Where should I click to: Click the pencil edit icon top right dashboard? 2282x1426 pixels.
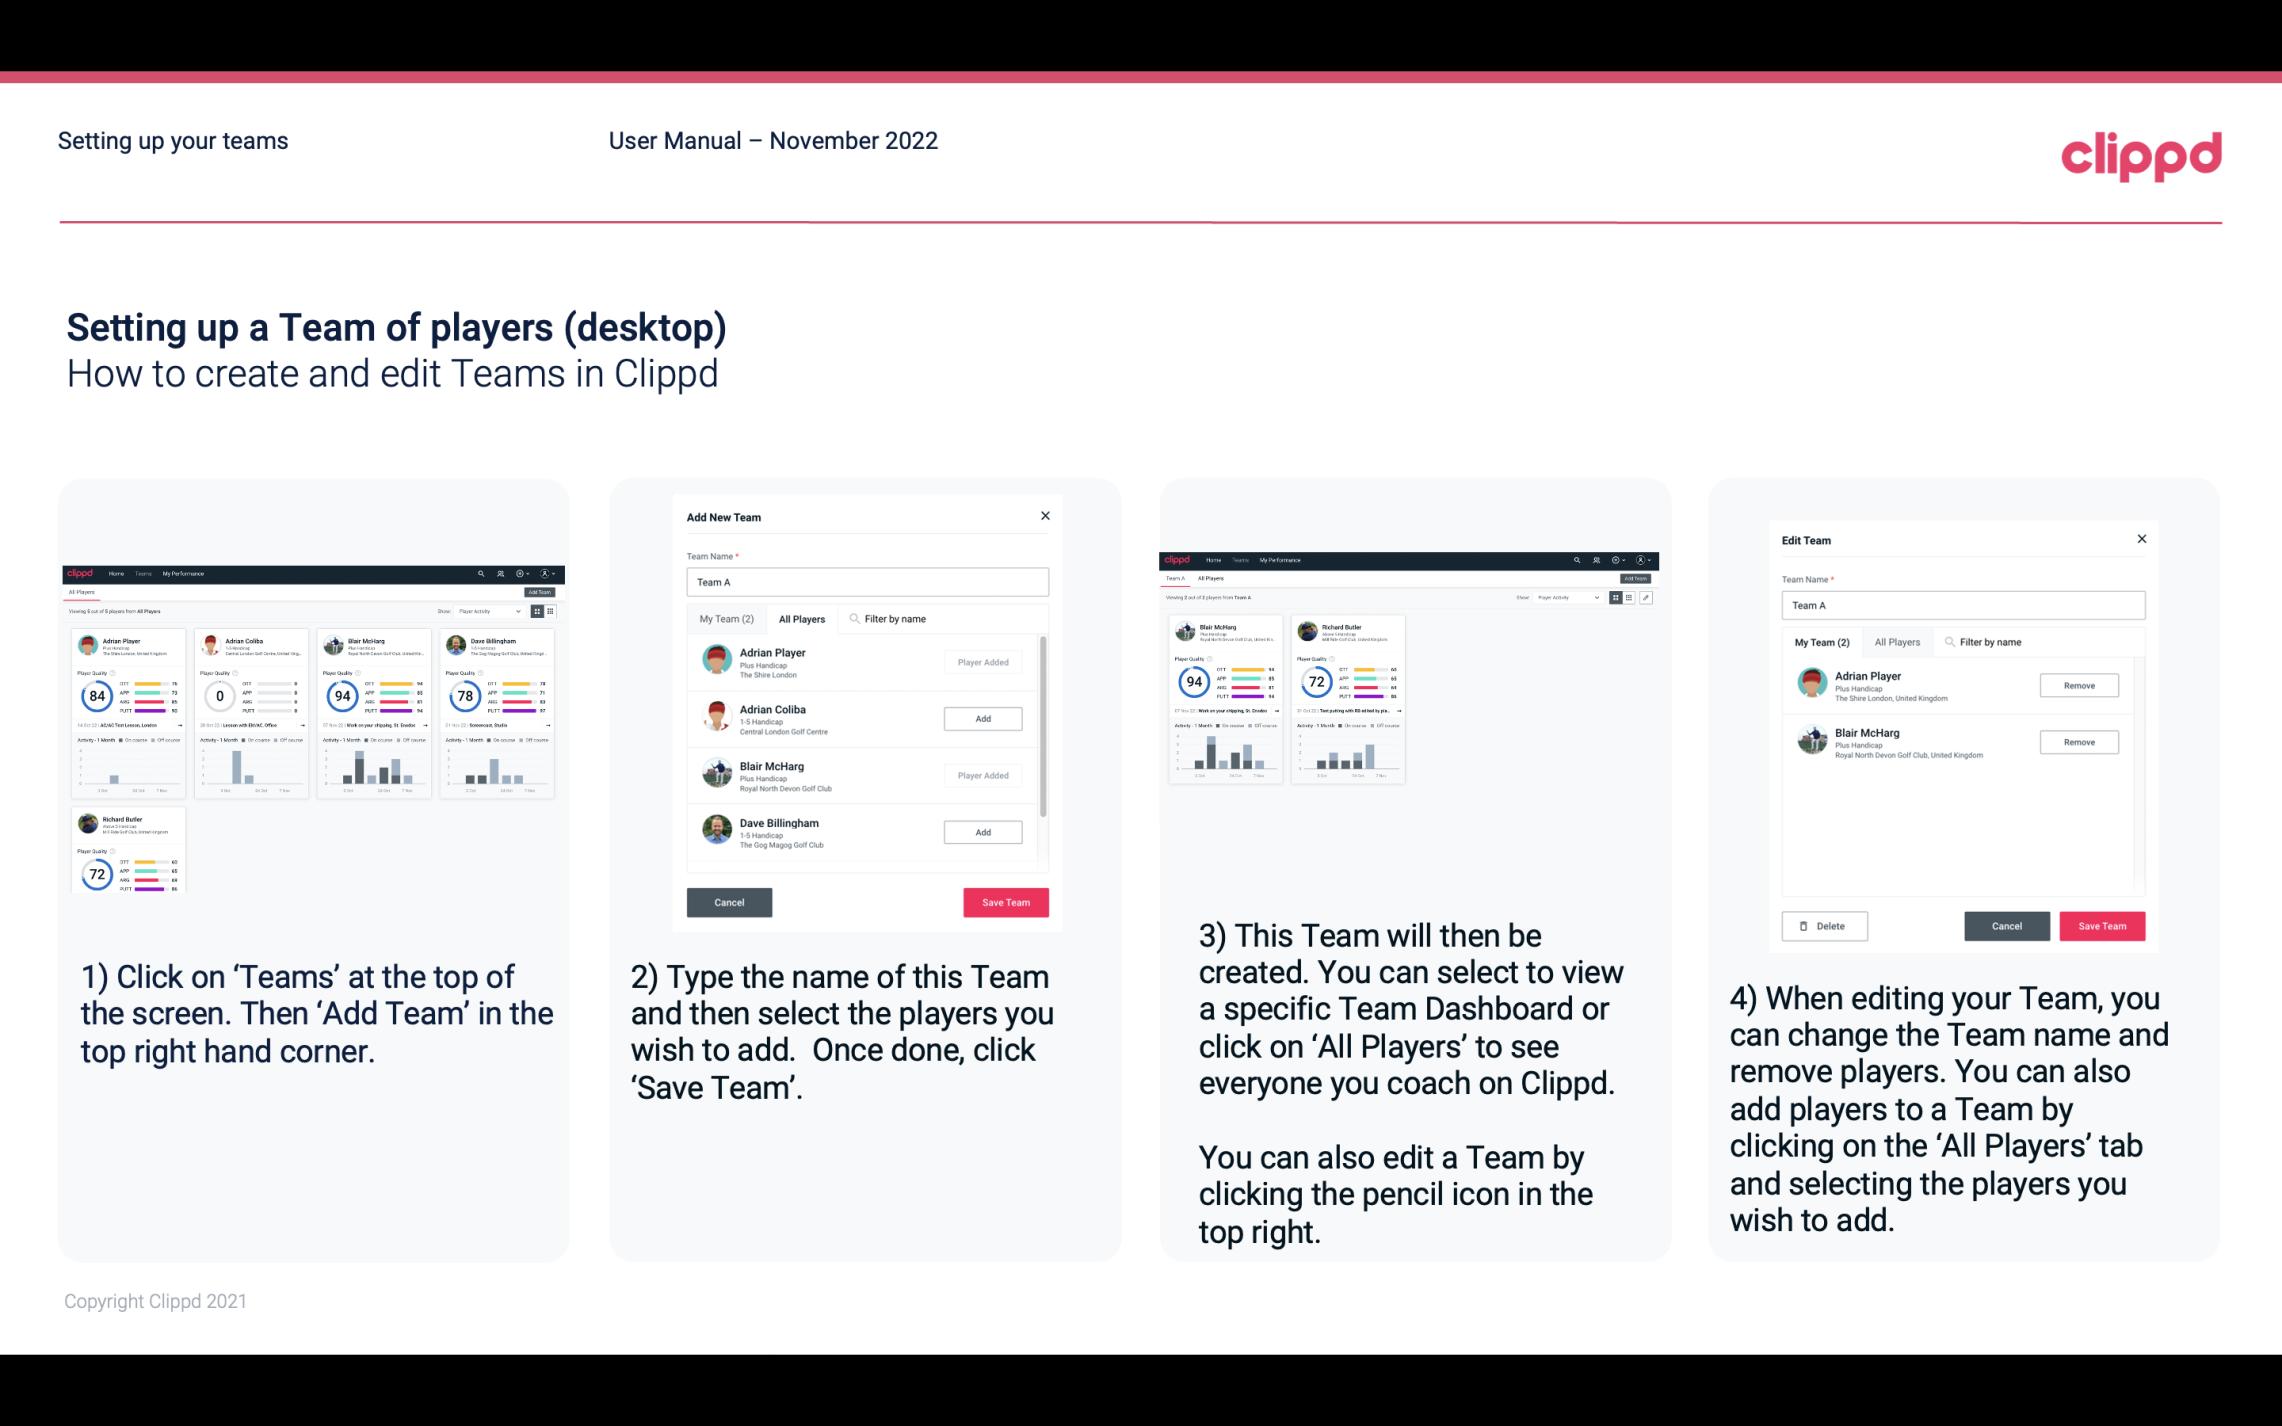point(1645,596)
